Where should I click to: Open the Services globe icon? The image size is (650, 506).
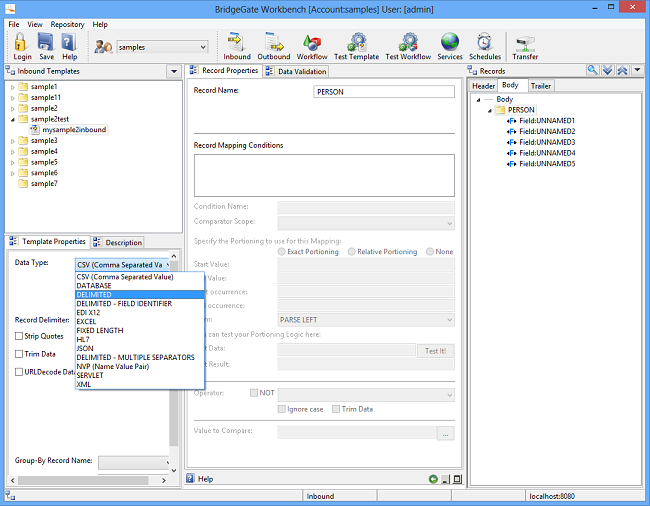point(450,46)
